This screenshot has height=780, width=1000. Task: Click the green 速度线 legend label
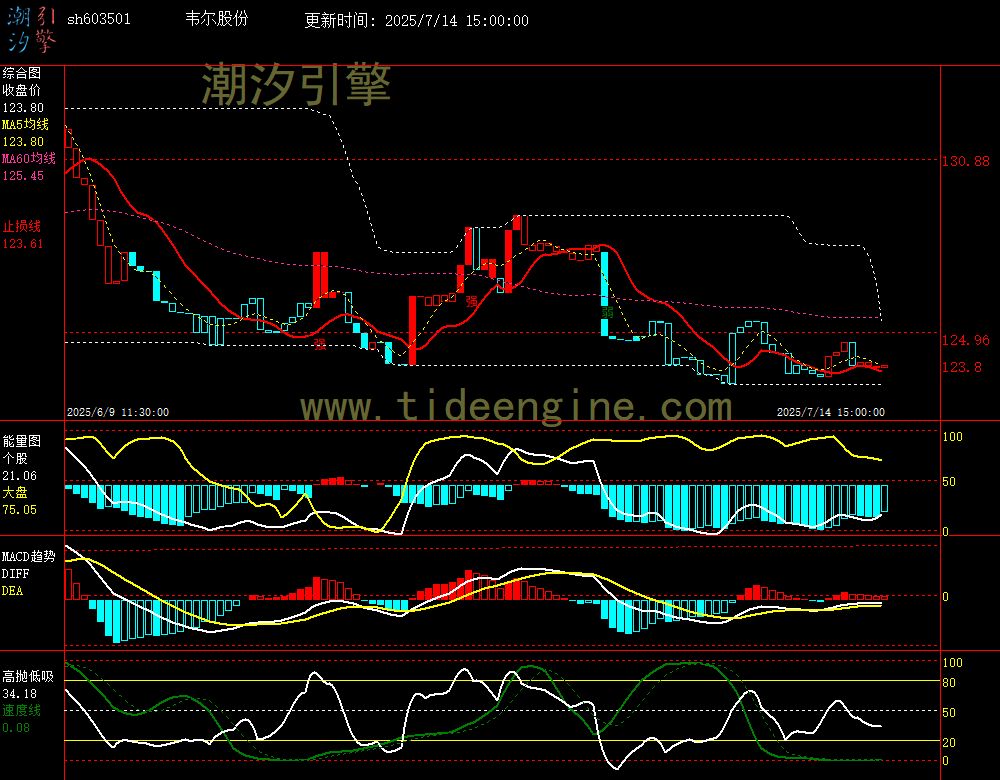pyautogui.click(x=22, y=710)
